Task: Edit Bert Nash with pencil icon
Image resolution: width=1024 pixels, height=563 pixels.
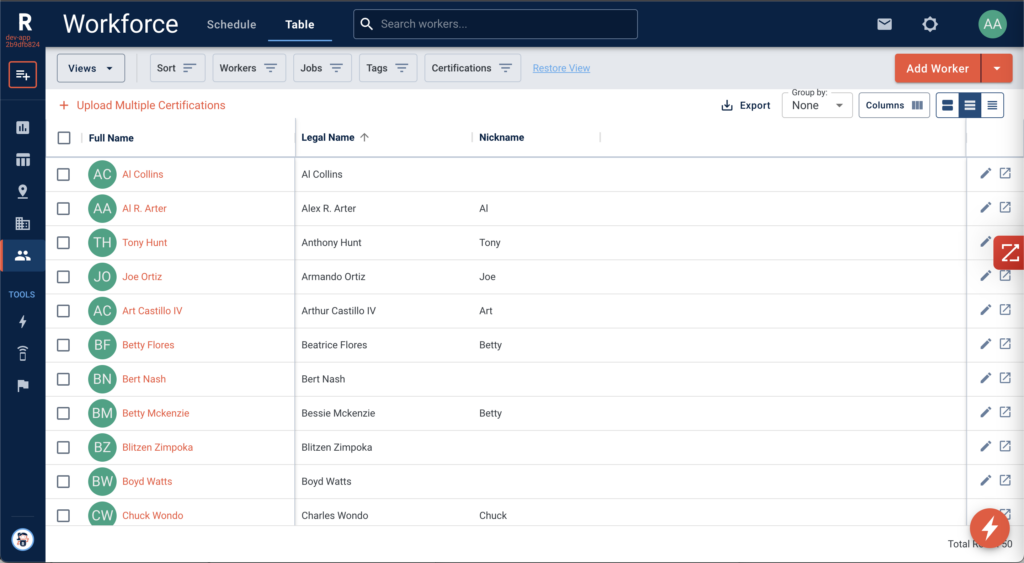Action: (x=985, y=378)
